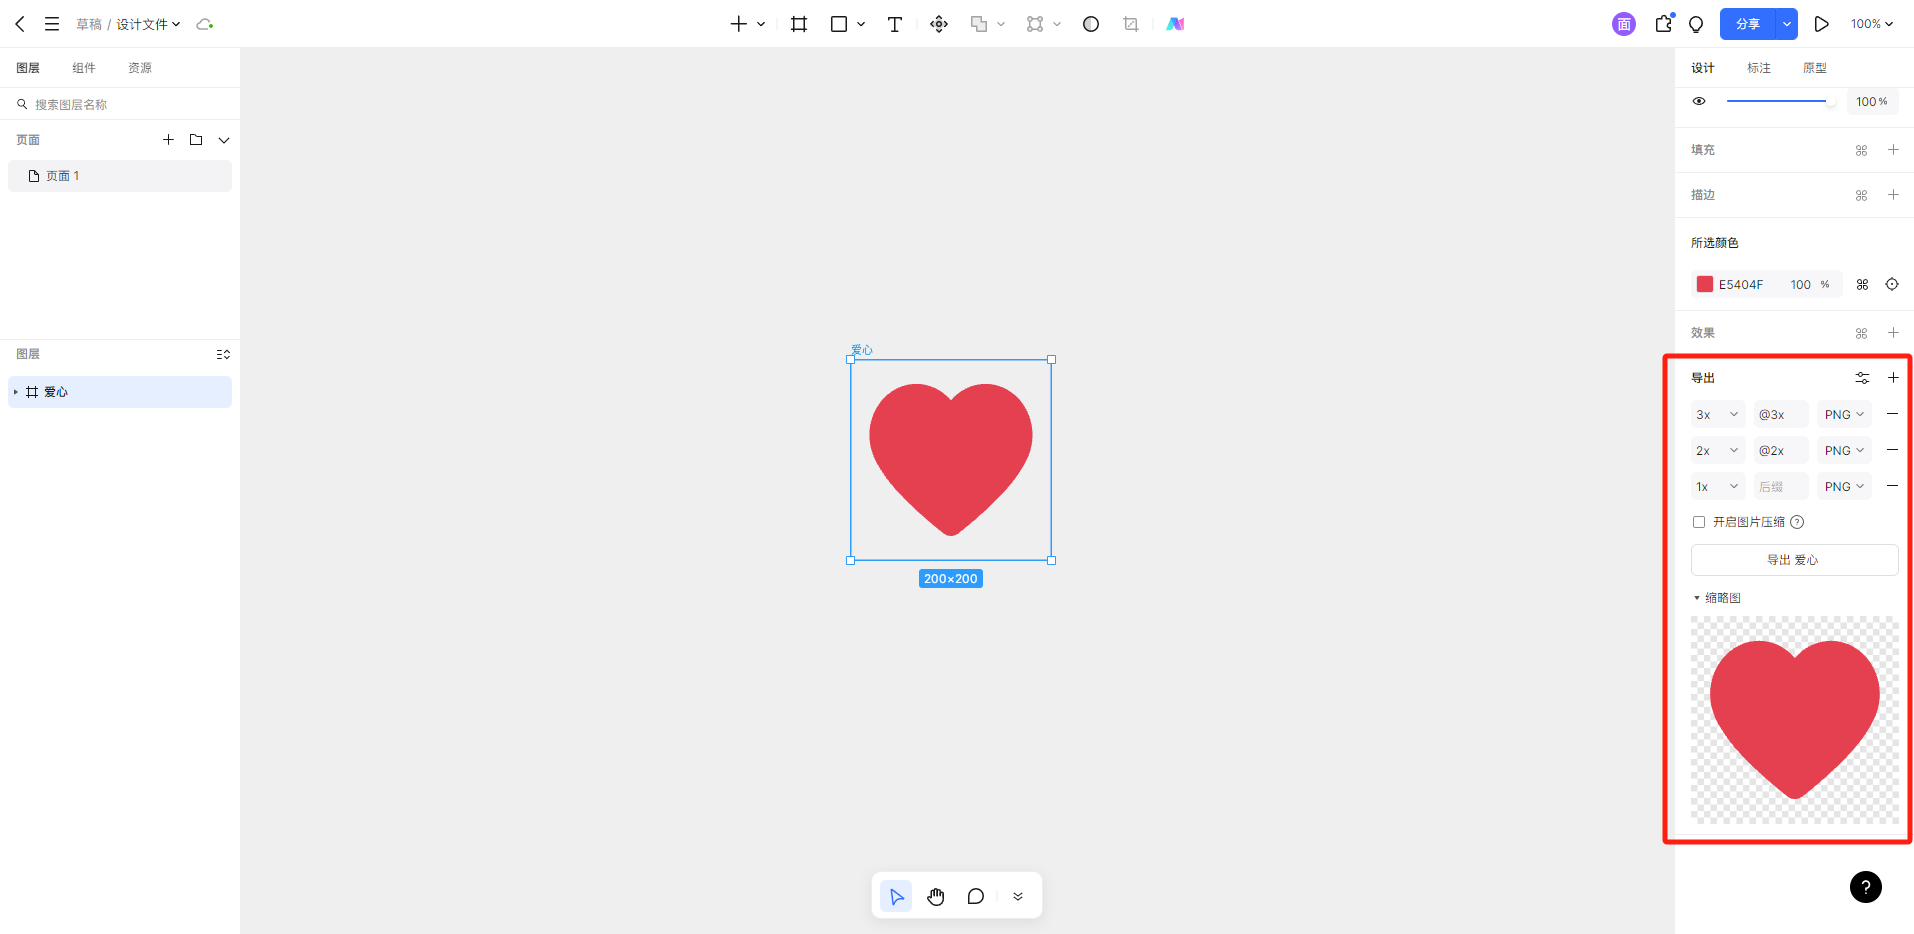Go back using the left arrow icon
1914x934 pixels.
tap(20, 24)
